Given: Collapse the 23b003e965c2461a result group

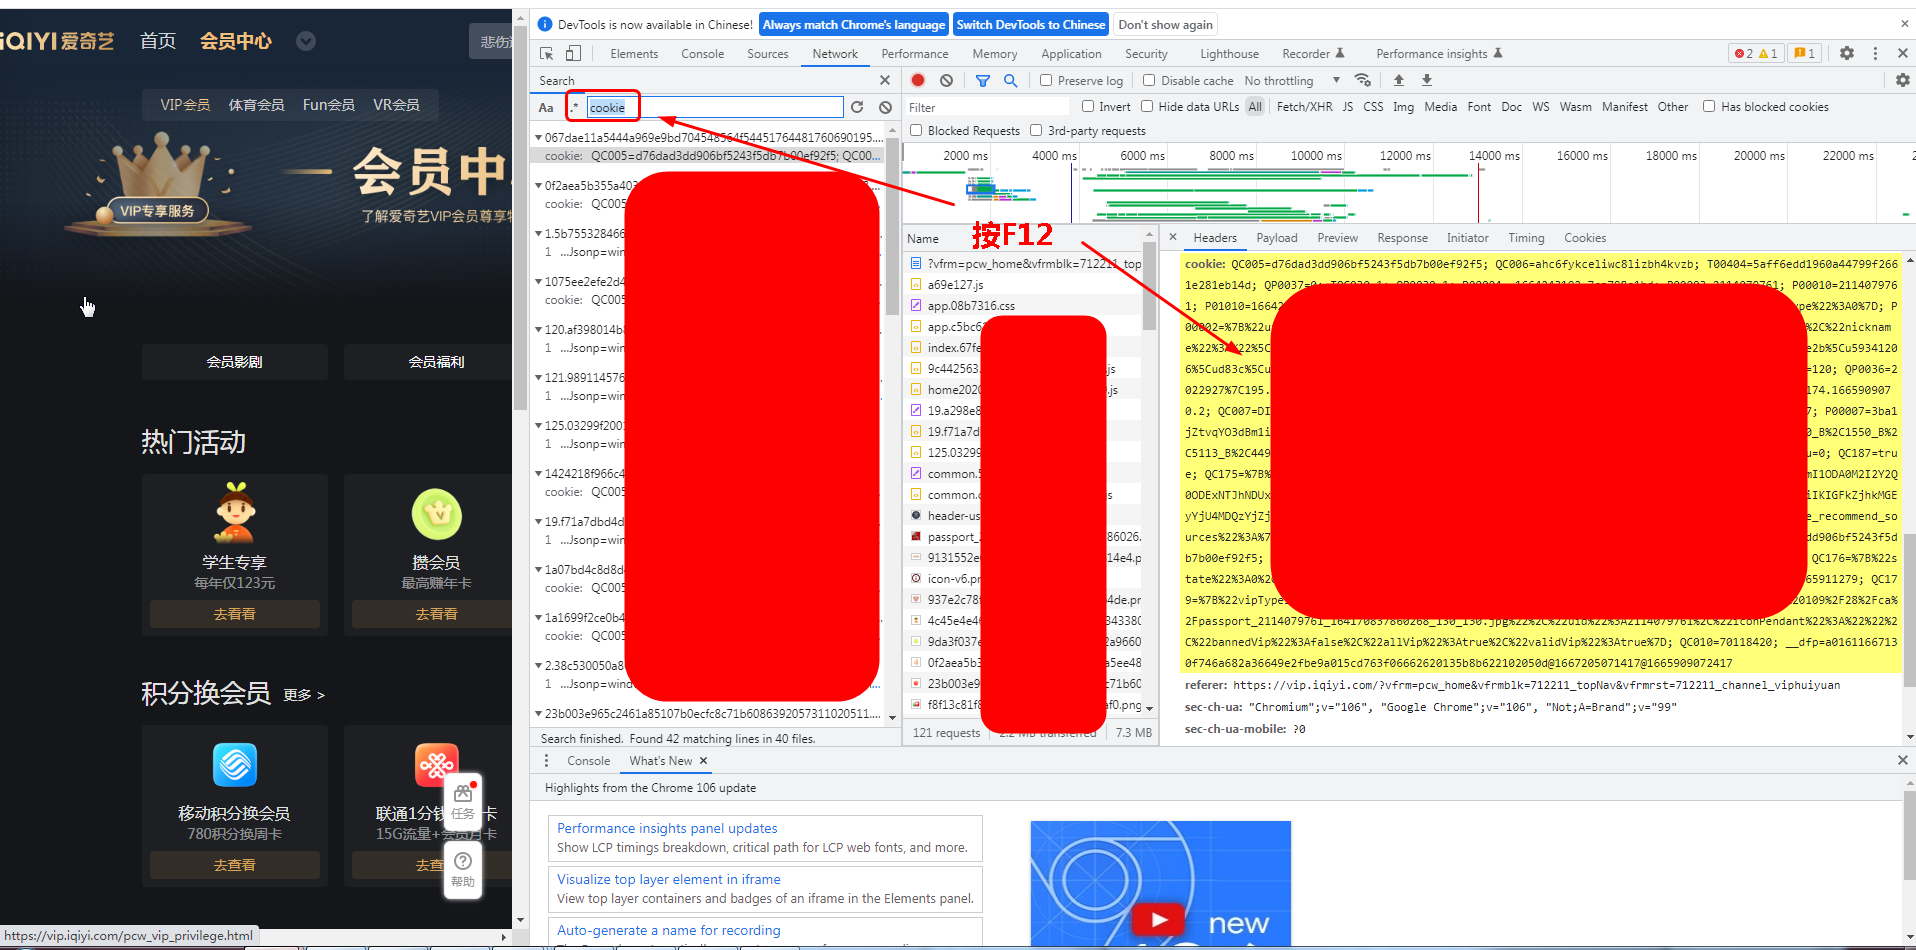Looking at the screenshot, I should 539,713.
